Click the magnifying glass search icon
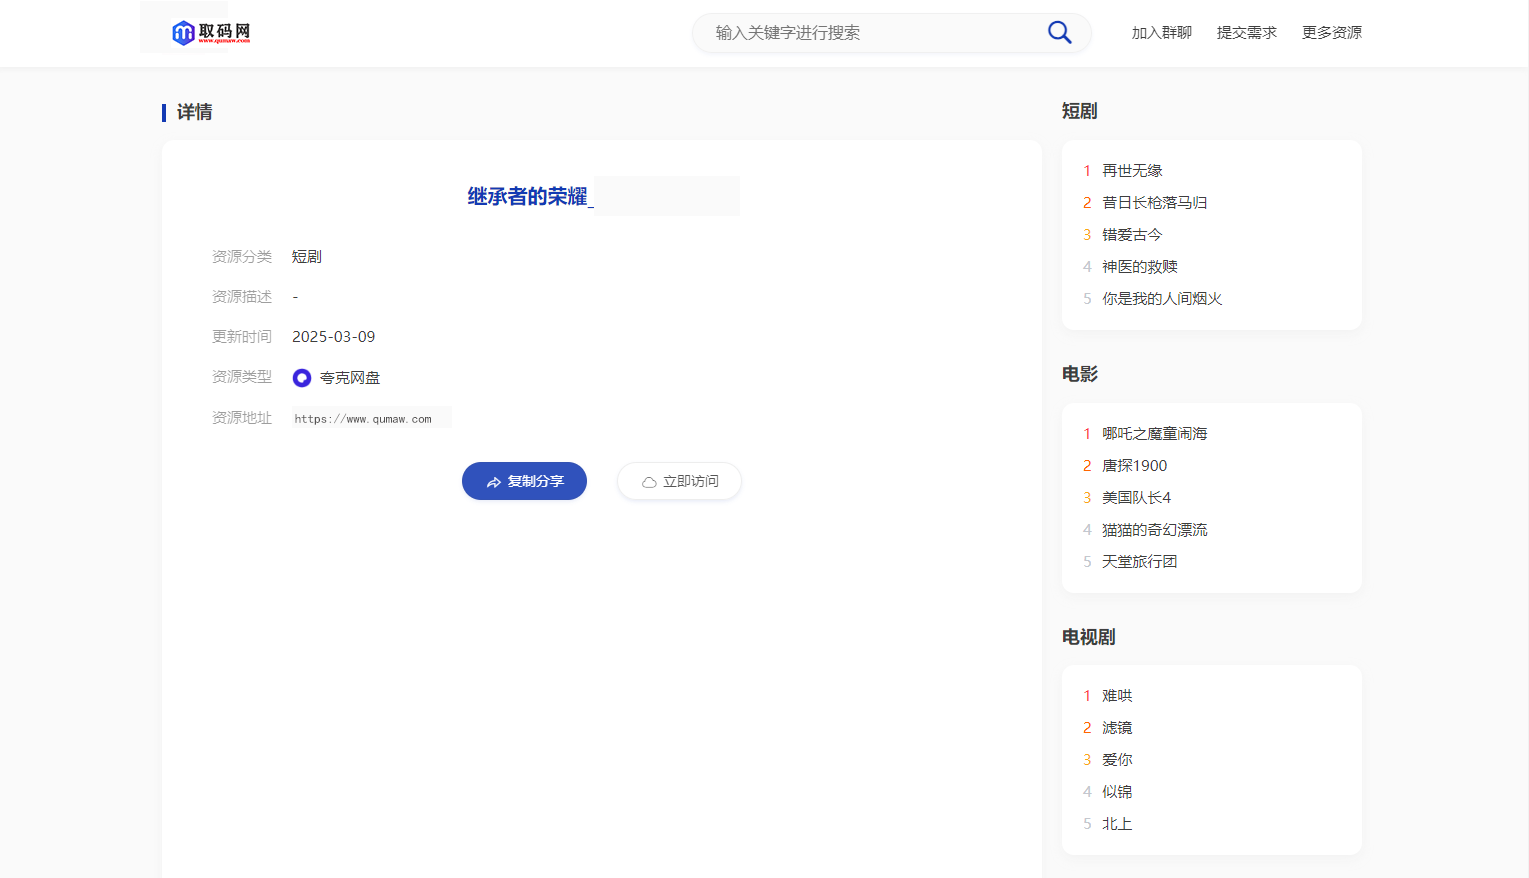 [1058, 32]
